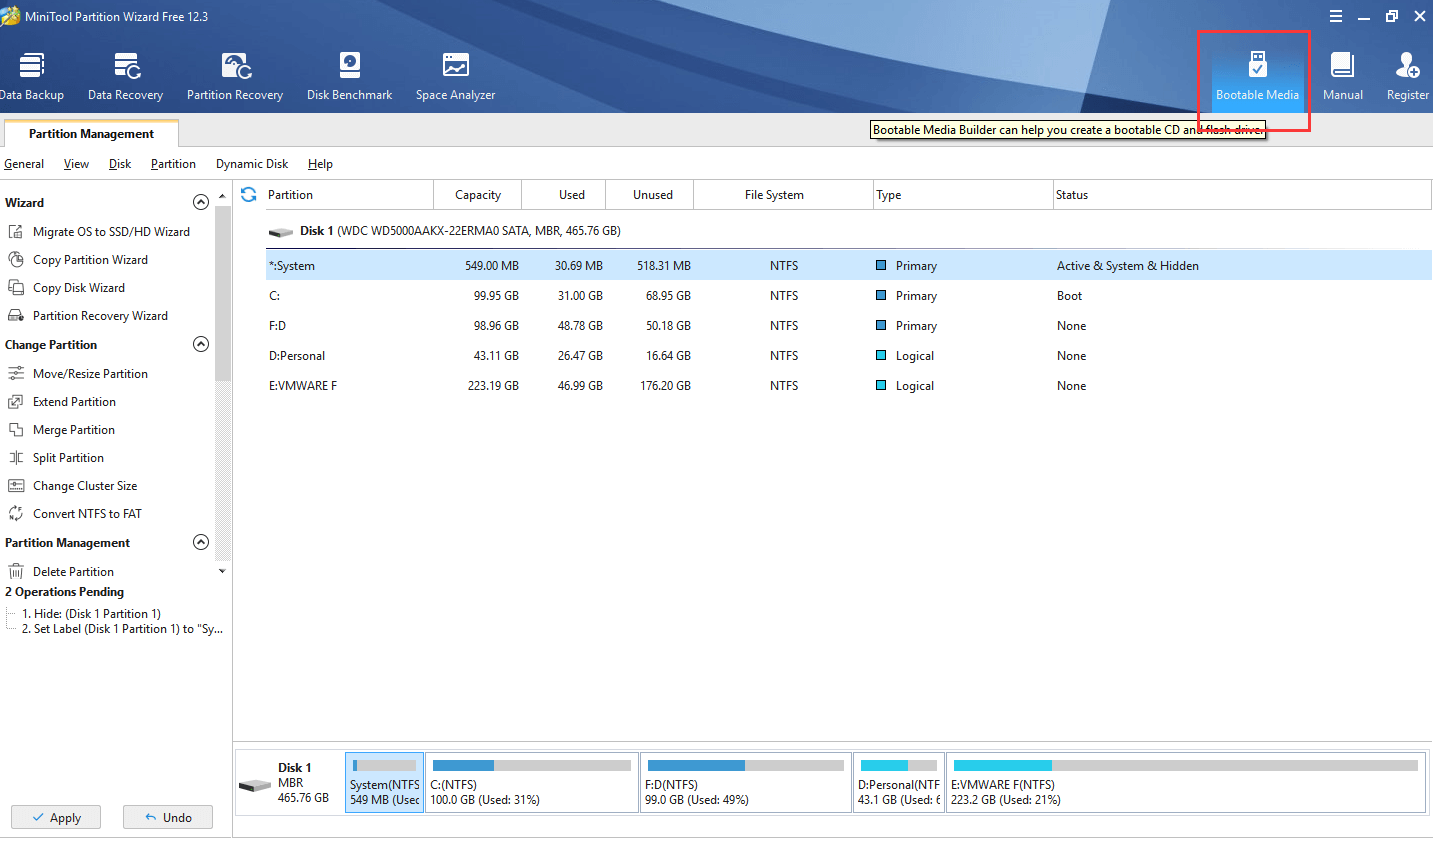
Task: Select pending operation Hide Disk 1 Partition 1
Action: tap(91, 614)
